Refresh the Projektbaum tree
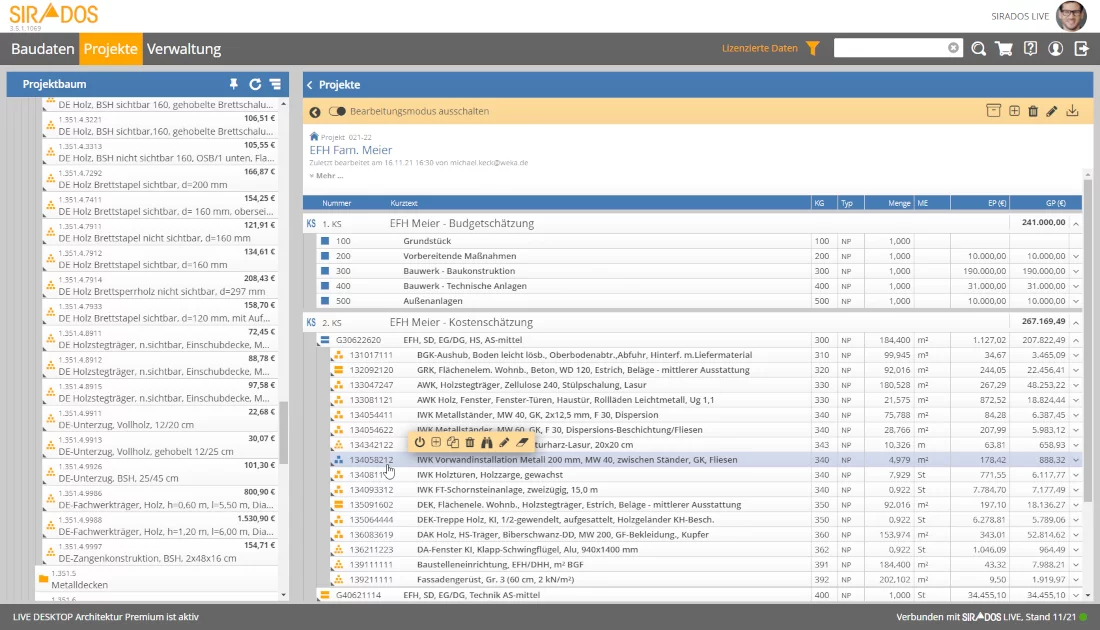1100x630 pixels. [x=255, y=85]
